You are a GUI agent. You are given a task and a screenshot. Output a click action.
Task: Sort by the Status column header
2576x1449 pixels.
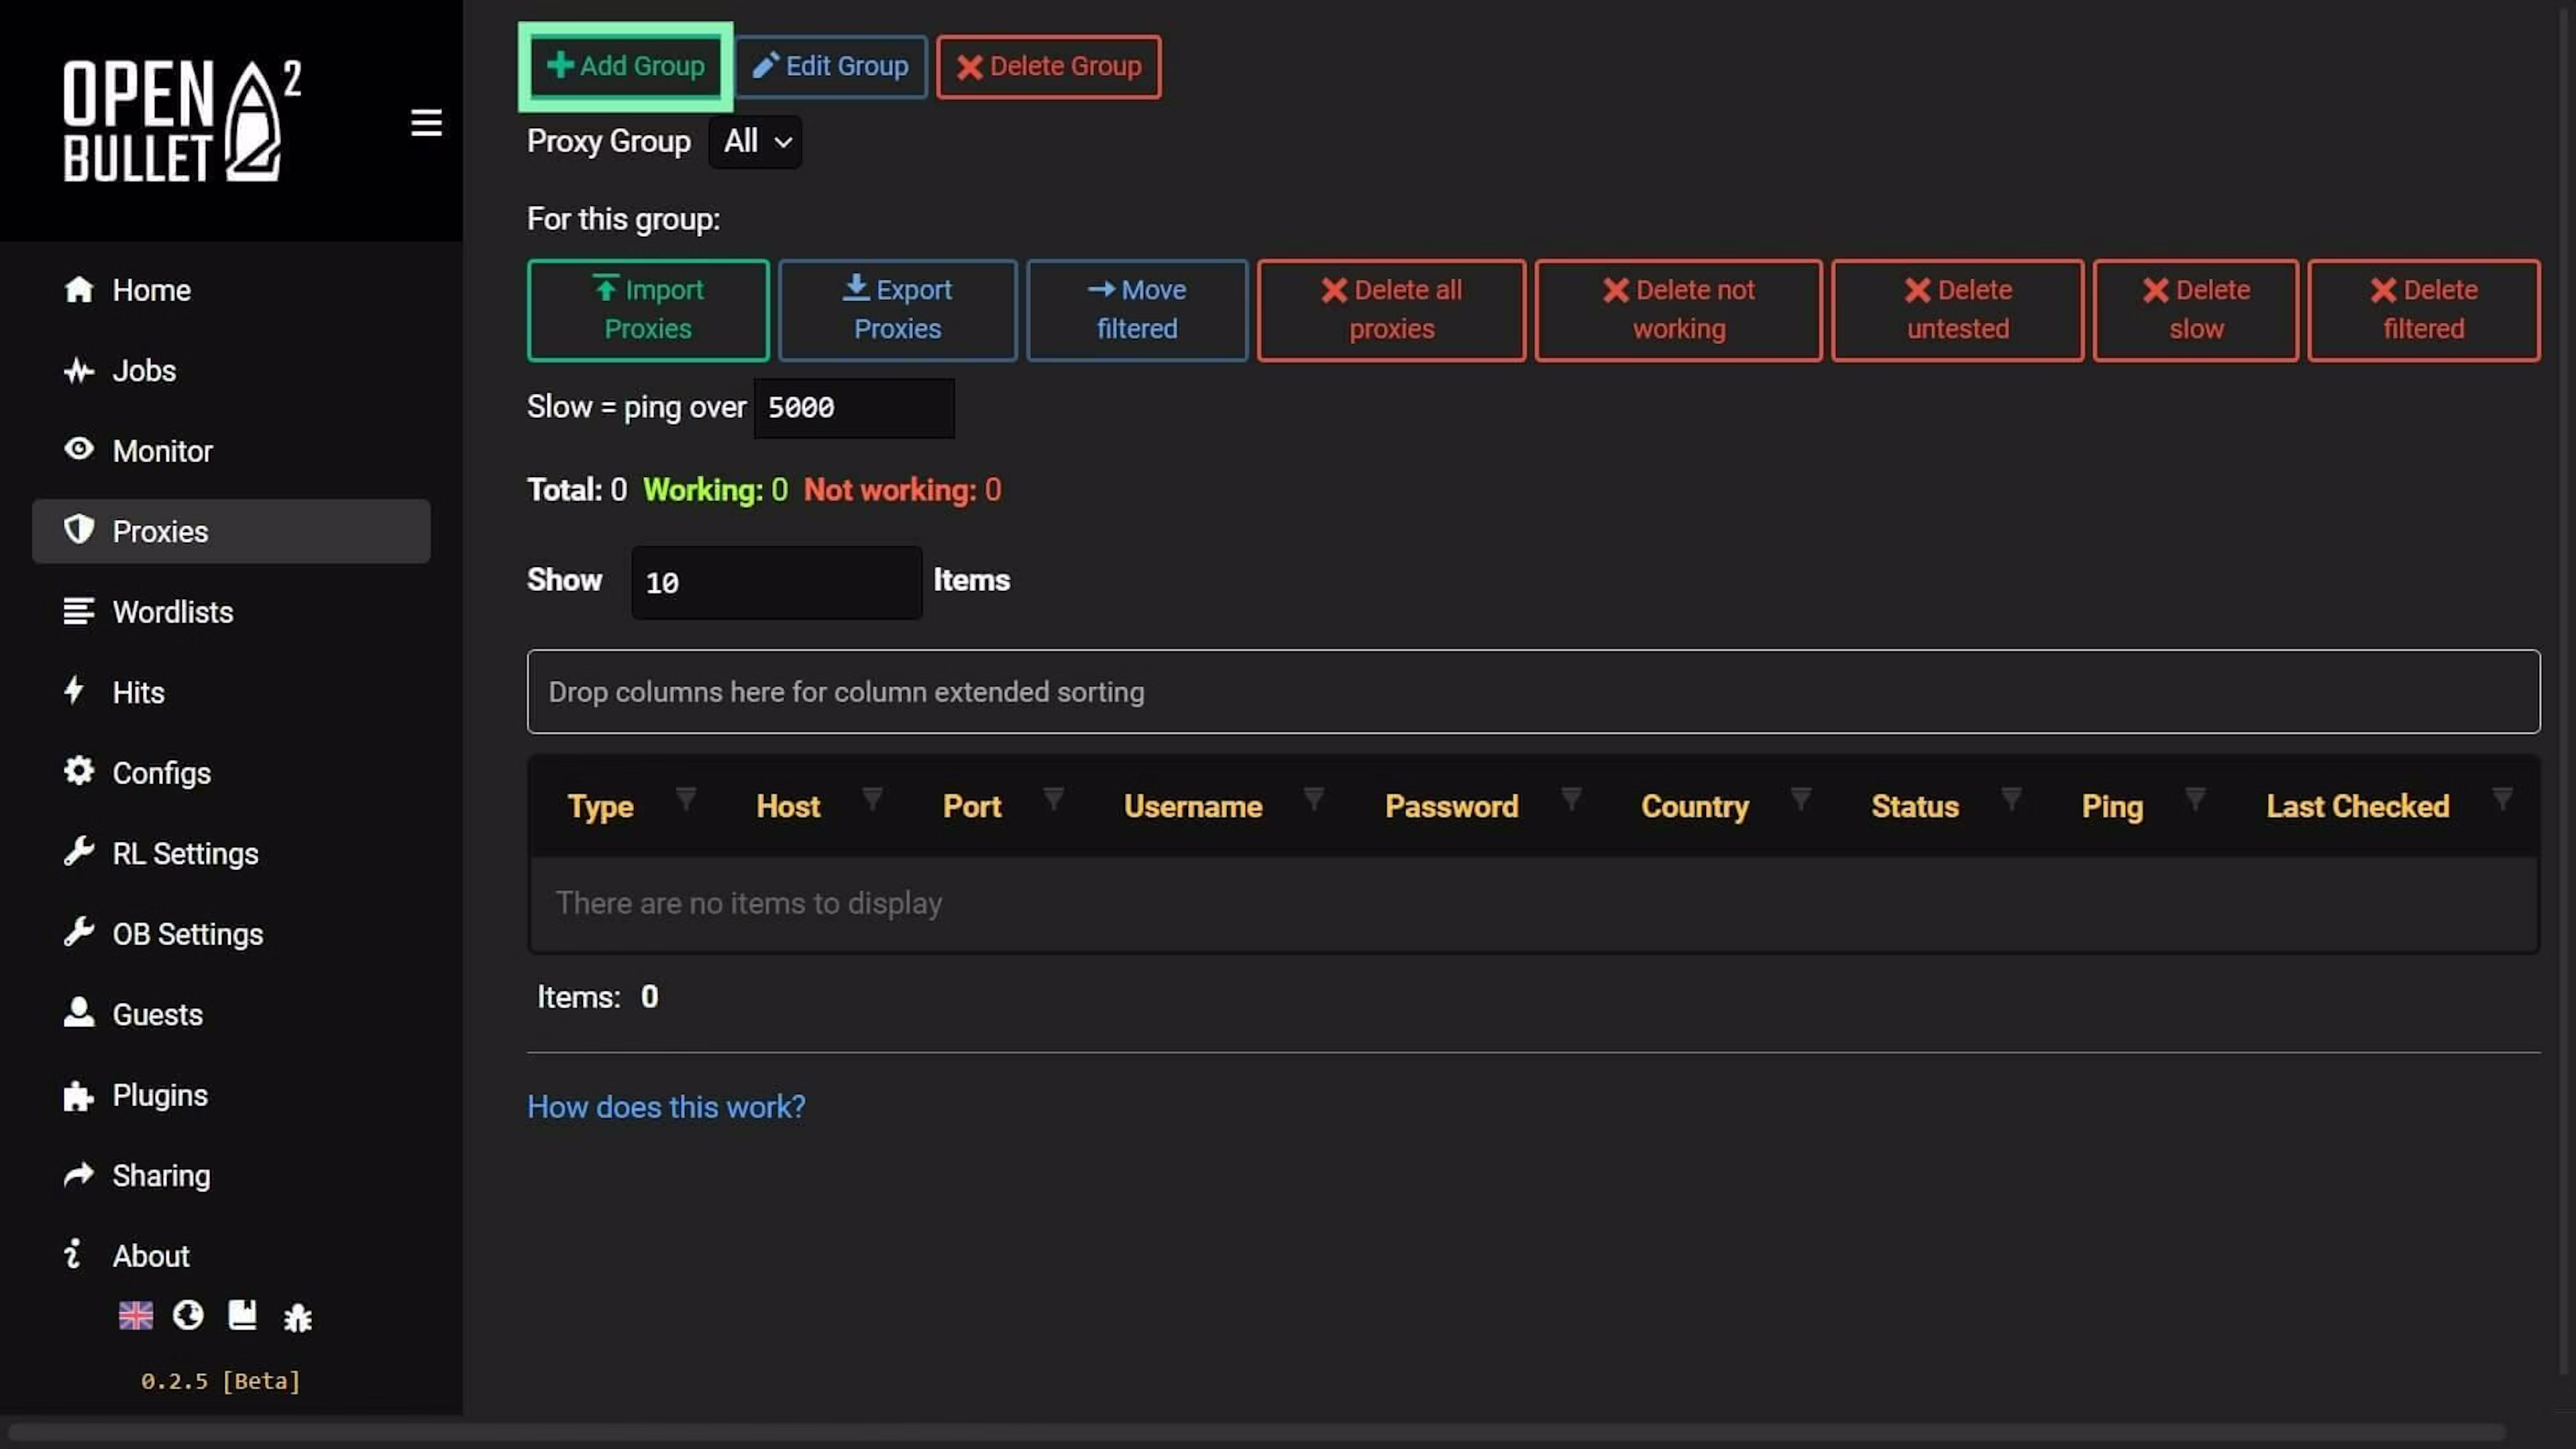[1915, 806]
